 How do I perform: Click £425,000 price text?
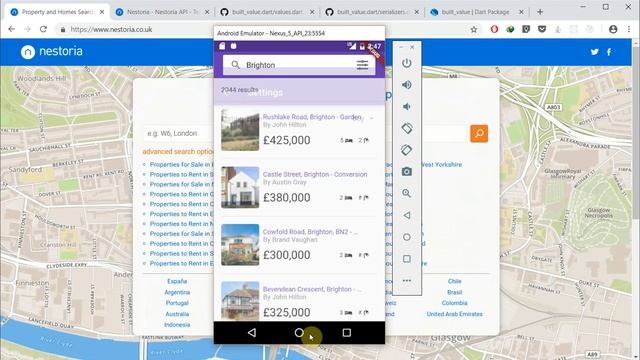tap(287, 140)
